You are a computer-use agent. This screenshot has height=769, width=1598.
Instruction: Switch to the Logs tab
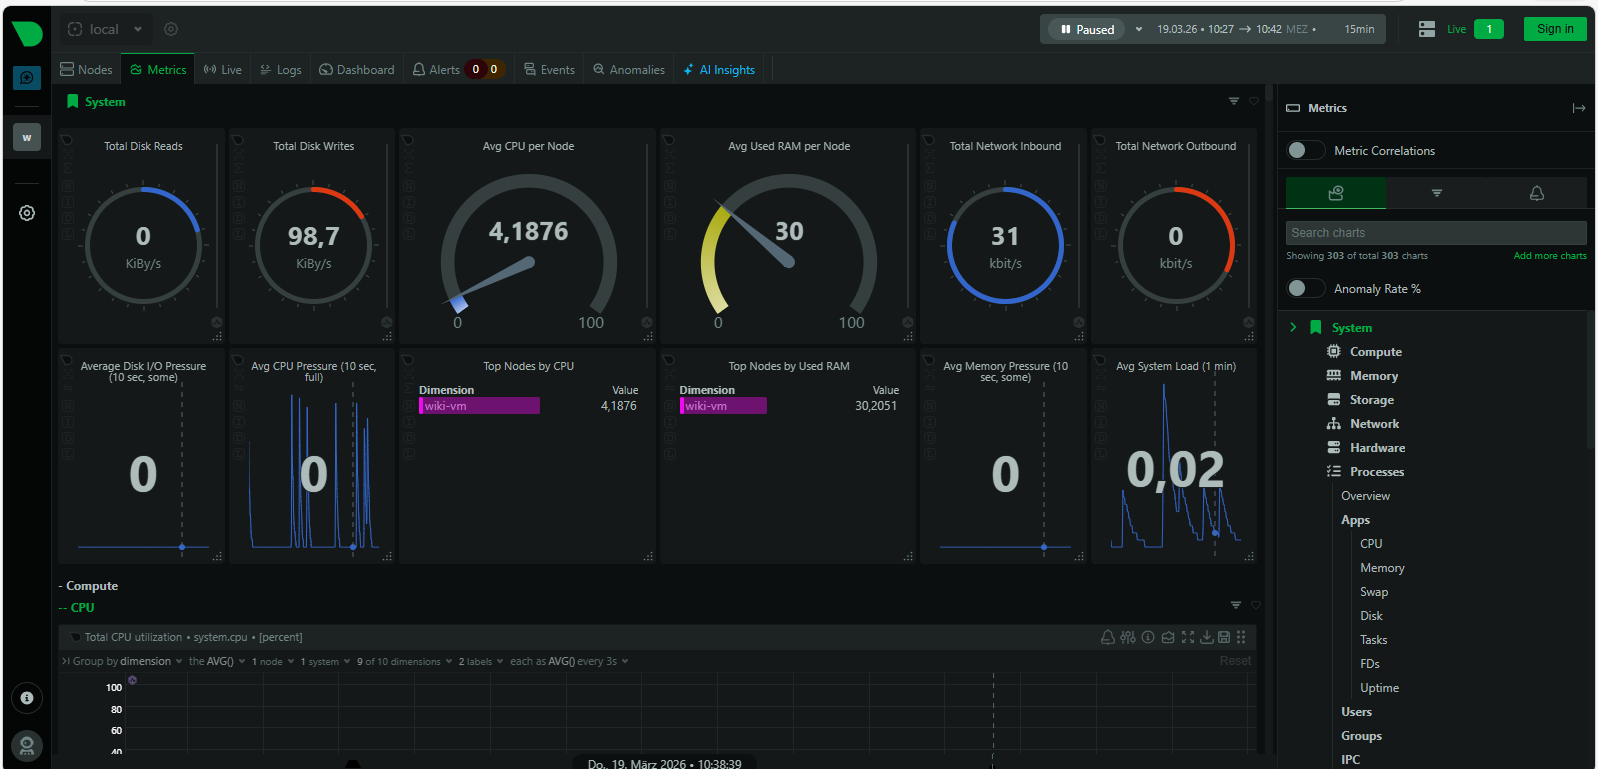(280, 70)
